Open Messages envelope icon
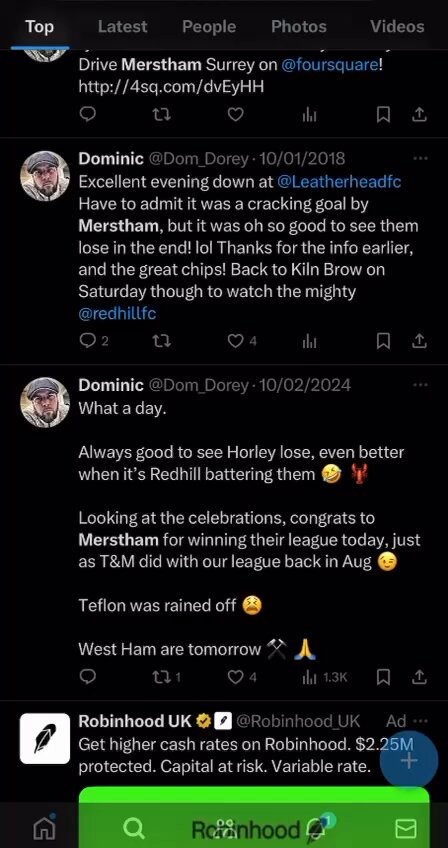Viewport: 448px width, 848px height. tap(405, 828)
